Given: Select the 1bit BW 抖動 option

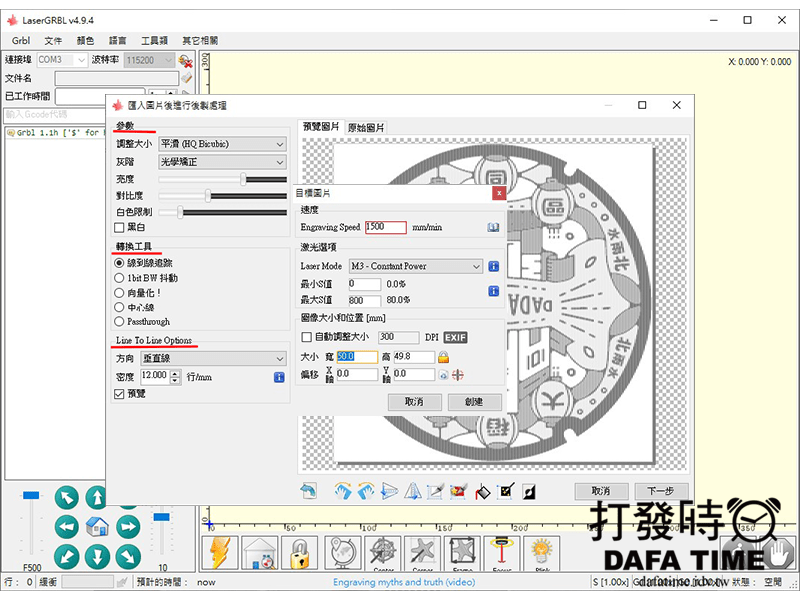Looking at the screenshot, I should coord(119,278).
